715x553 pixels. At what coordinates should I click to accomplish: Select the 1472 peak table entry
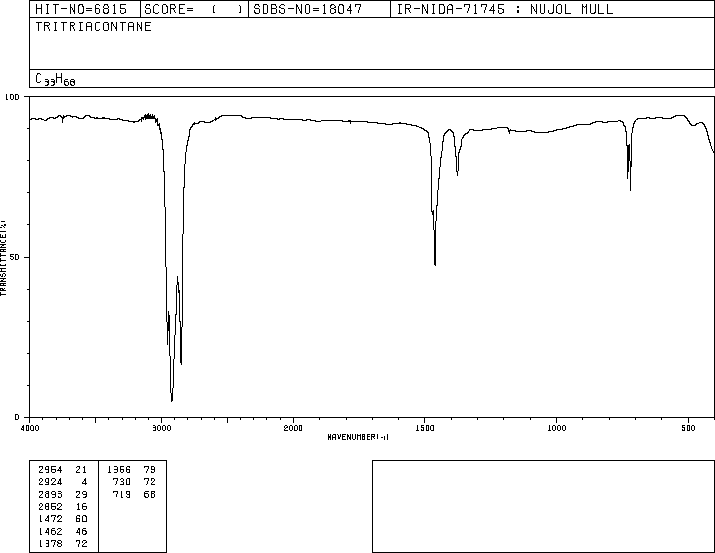[x=62, y=519]
